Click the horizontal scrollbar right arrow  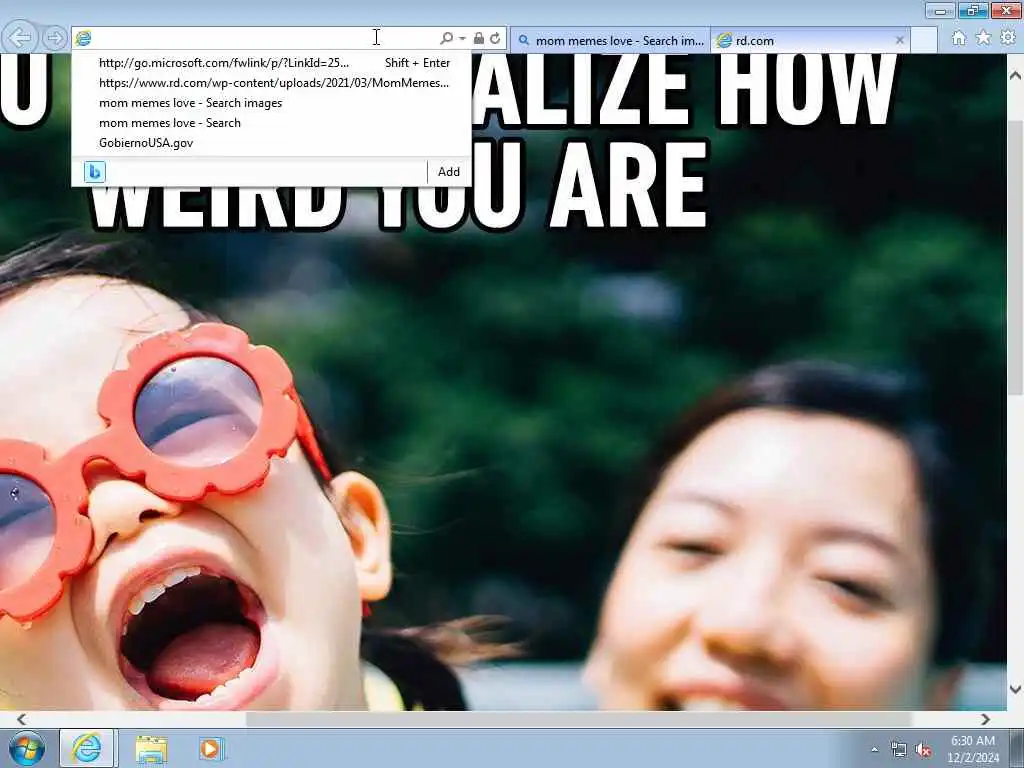pos(985,719)
